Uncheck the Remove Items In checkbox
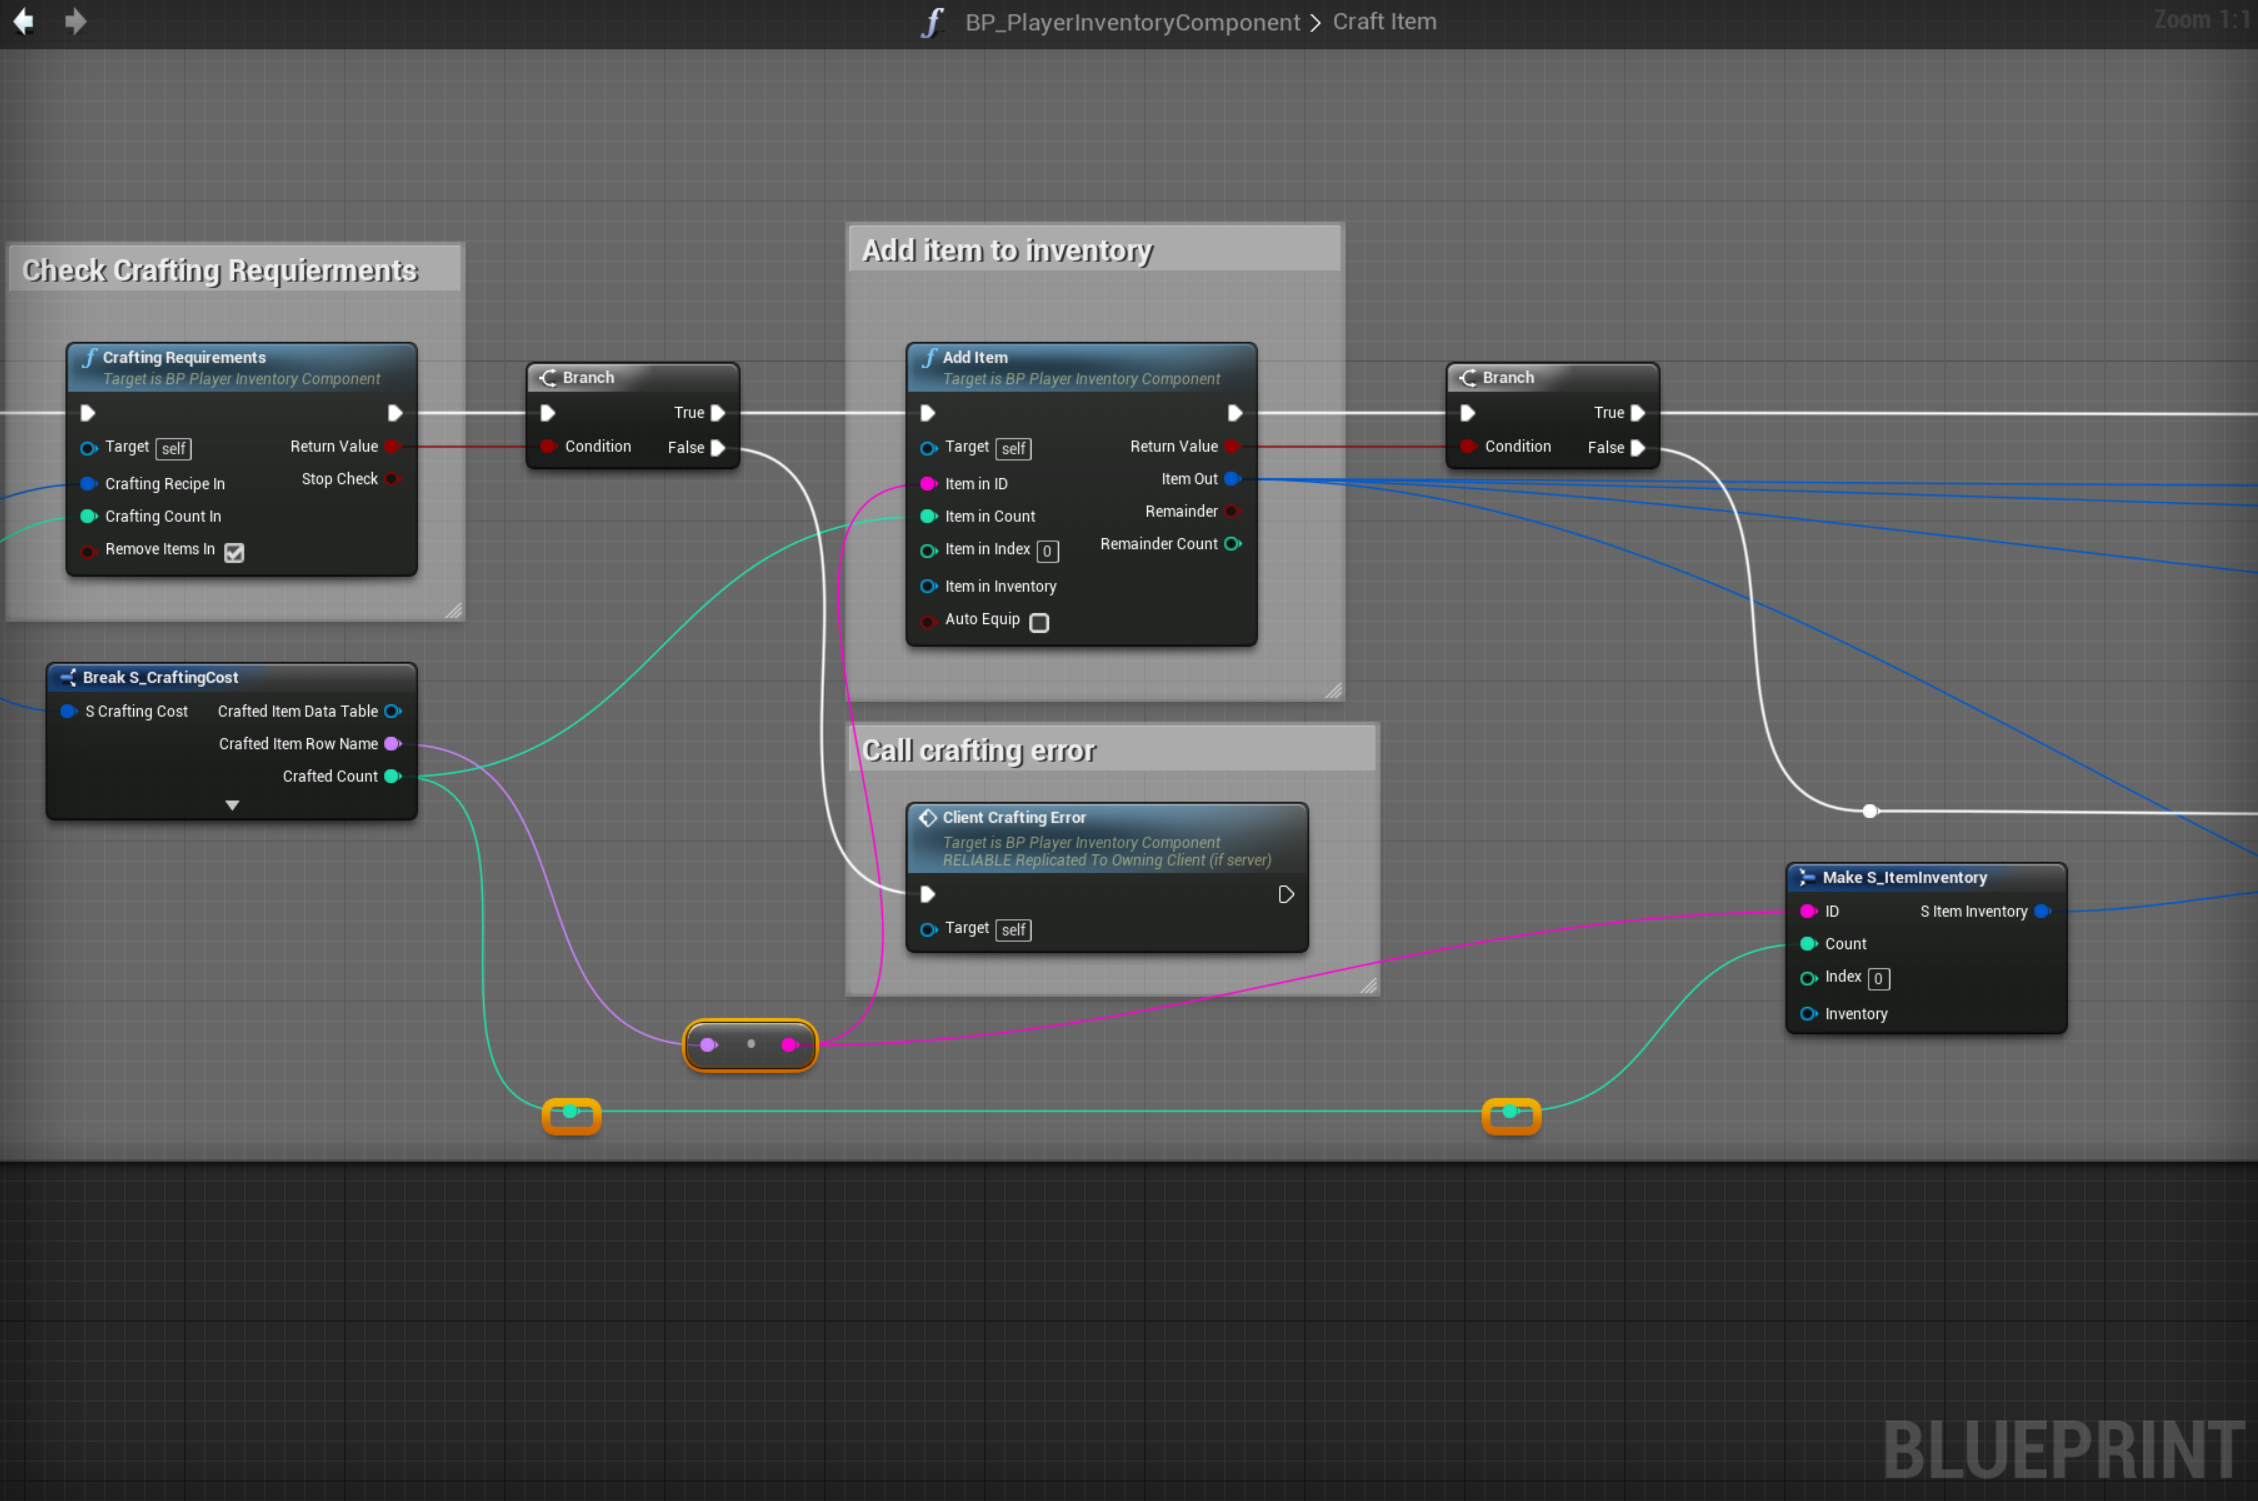The width and height of the screenshot is (2258, 1501). tap(234, 552)
